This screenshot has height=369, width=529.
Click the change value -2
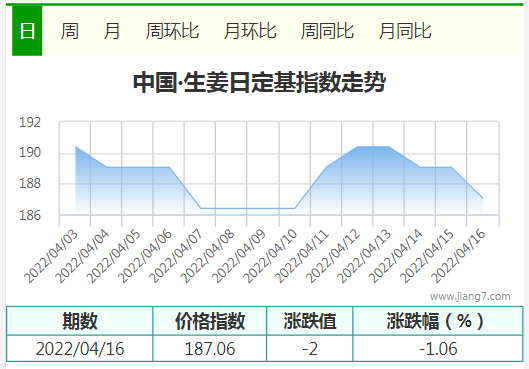pos(310,349)
